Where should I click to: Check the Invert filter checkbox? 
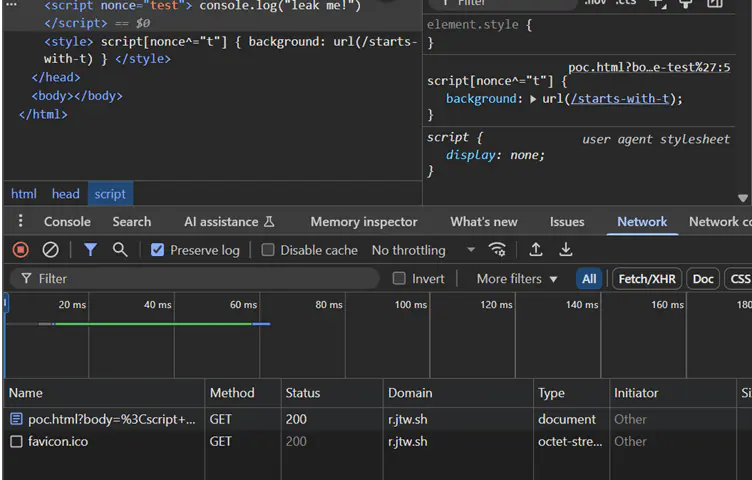pyautogui.click(x=400, y=279)
